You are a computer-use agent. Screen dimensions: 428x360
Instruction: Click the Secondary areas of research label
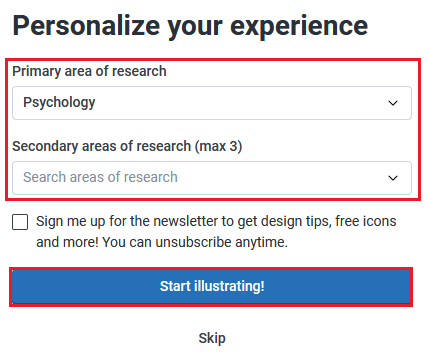(127, 146)
